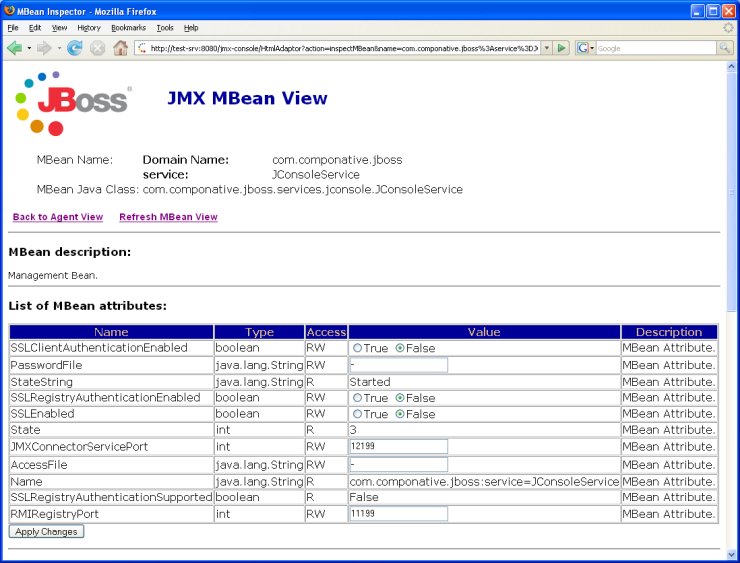Open the Tools menu

(165, 28)
